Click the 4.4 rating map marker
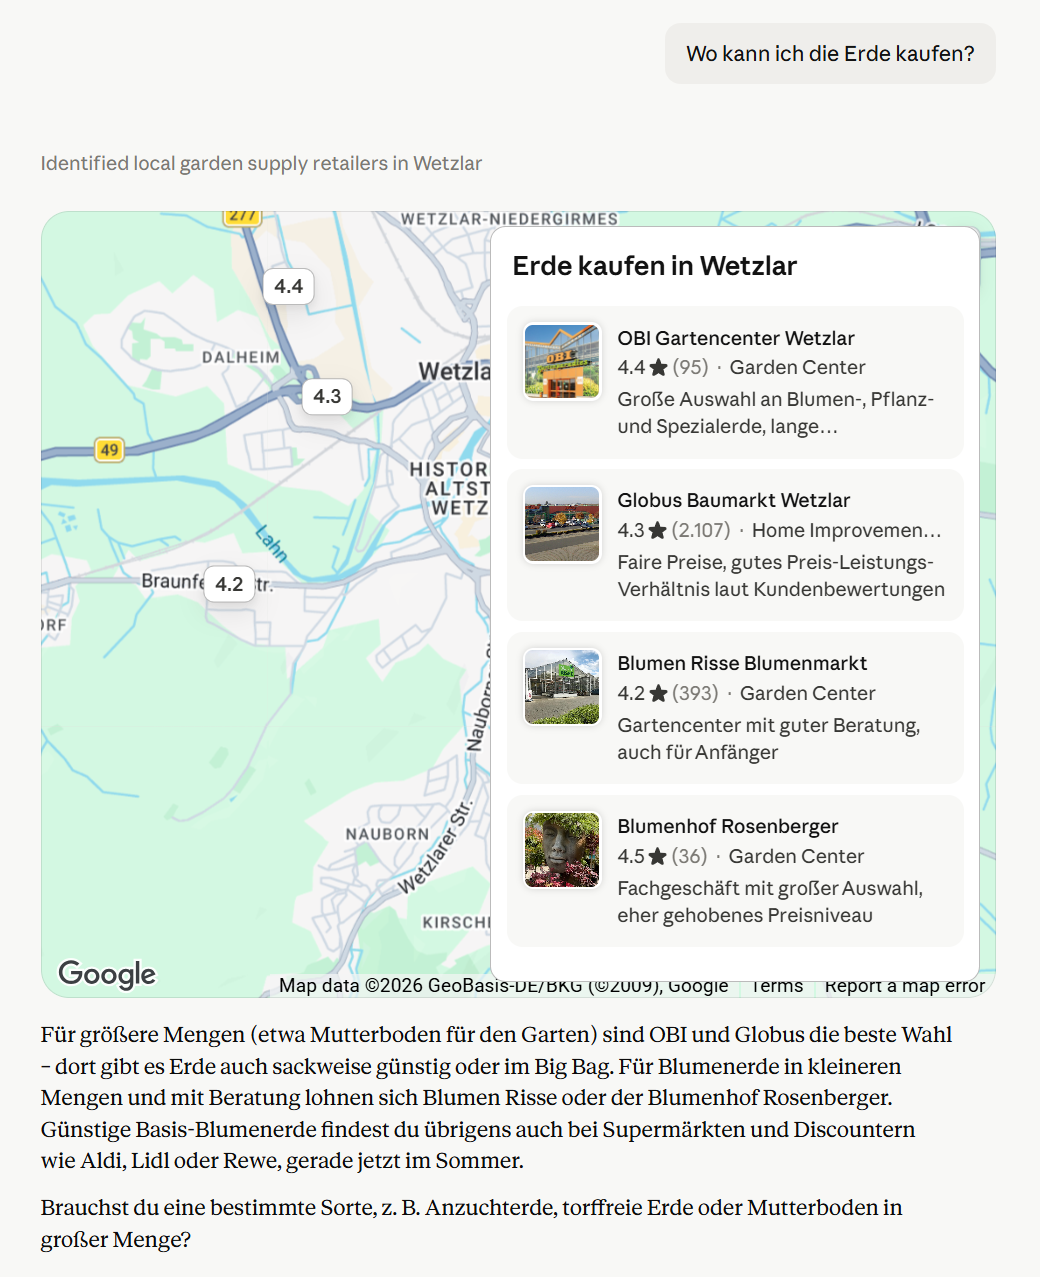Screen dimensions: 1040x1277 (288, 286)
